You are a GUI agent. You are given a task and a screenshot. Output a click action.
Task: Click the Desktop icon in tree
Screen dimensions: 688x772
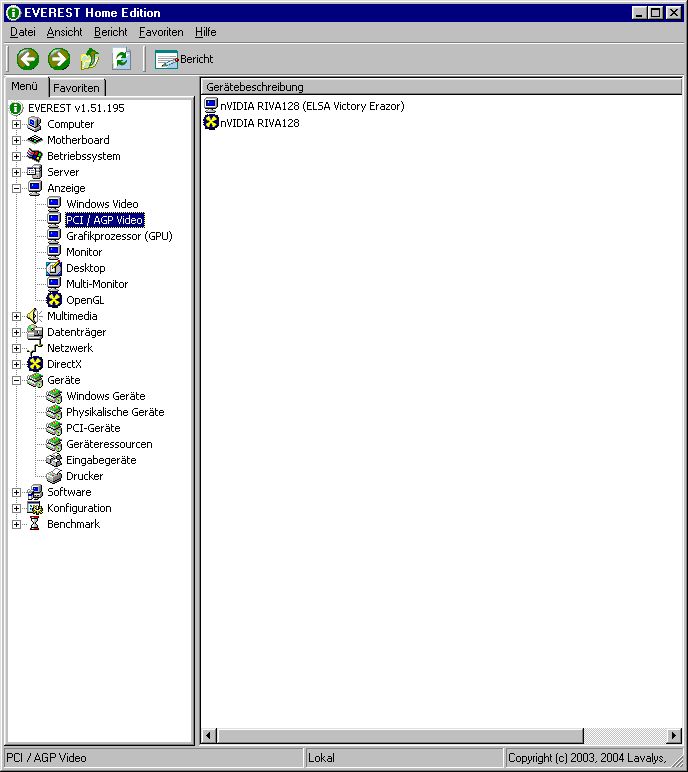point(54,268)
